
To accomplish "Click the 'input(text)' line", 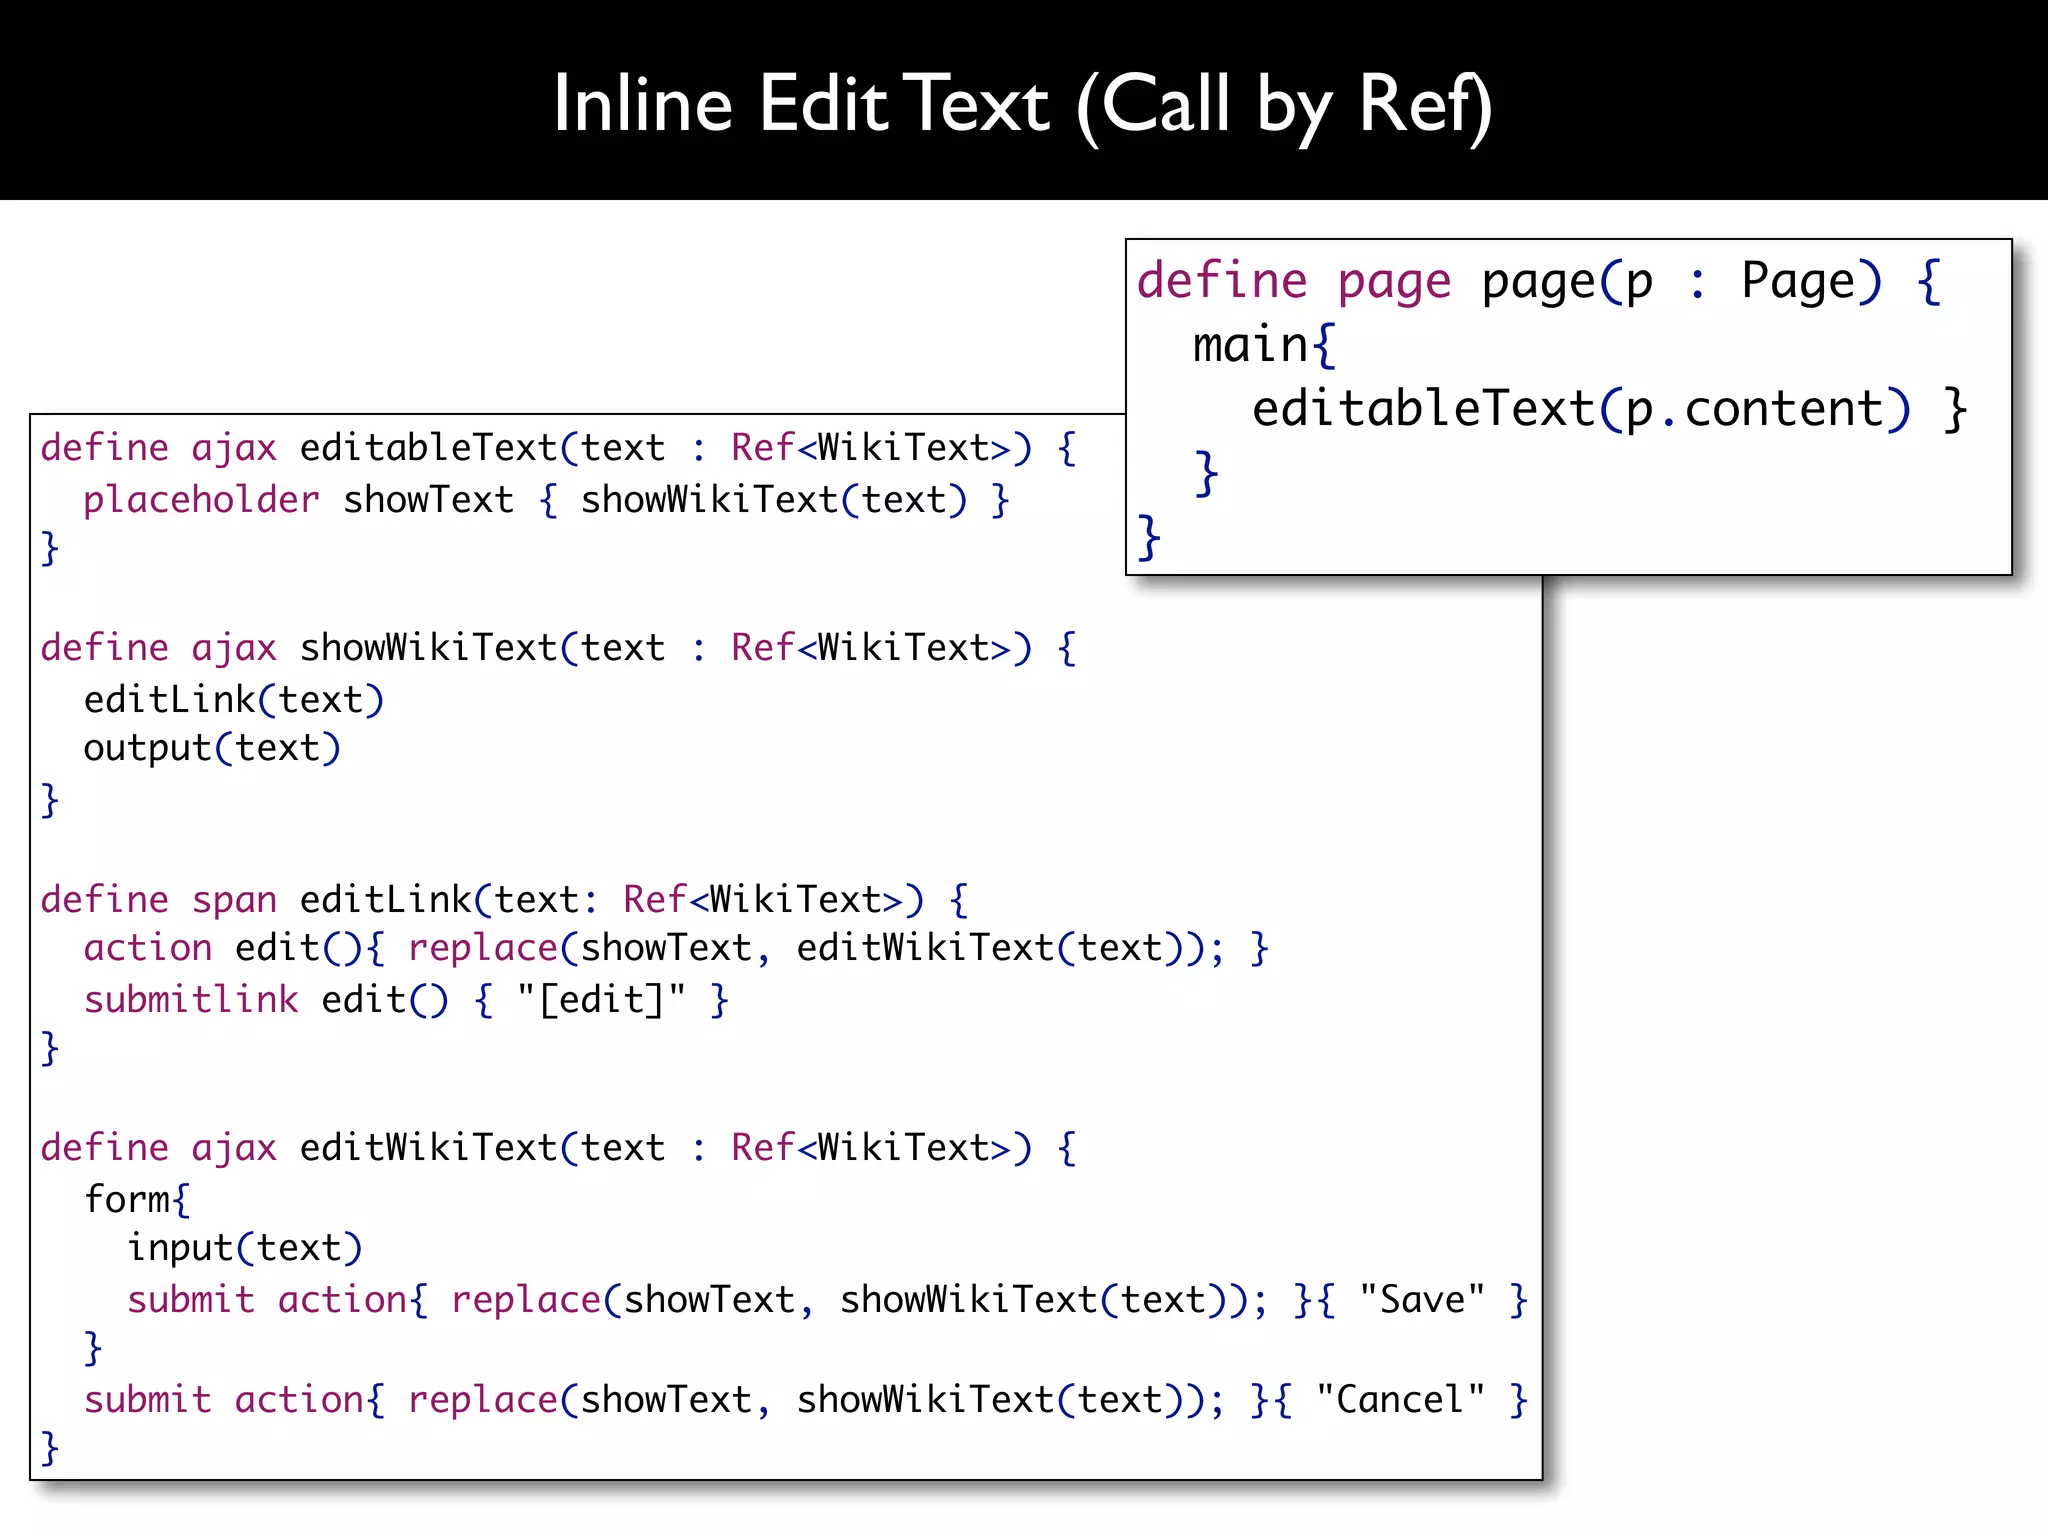I will 244,1249.
